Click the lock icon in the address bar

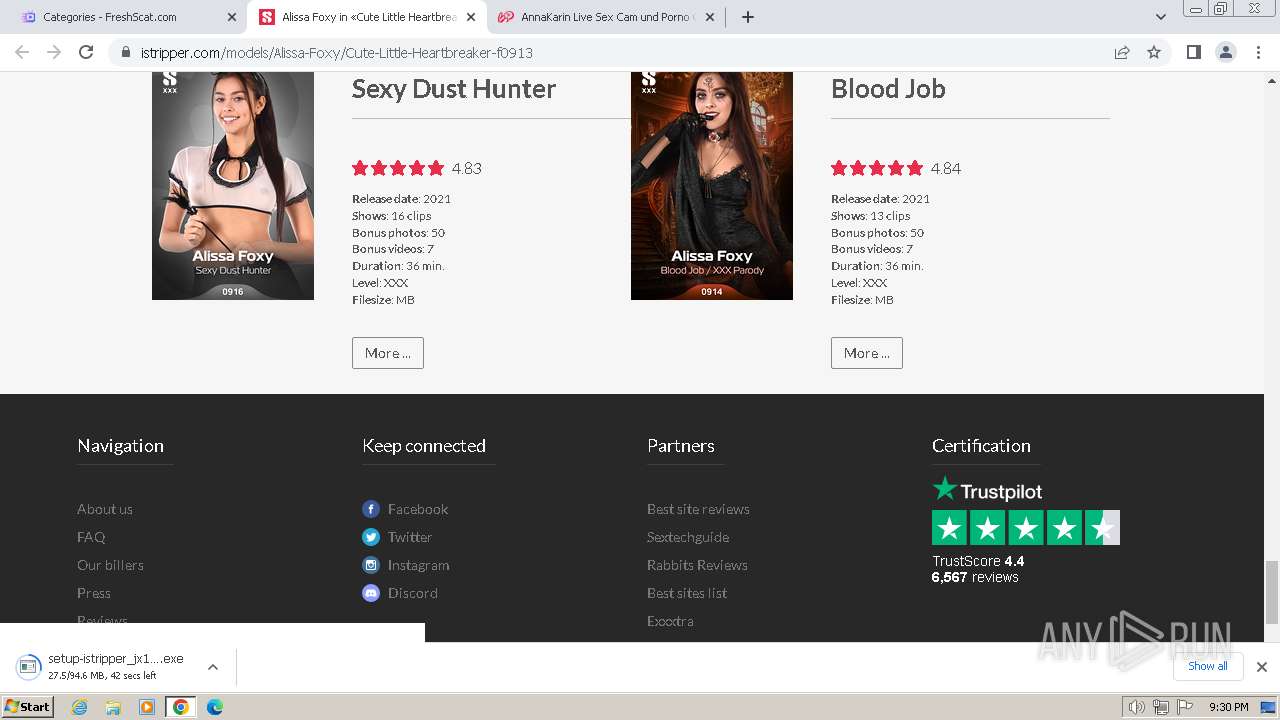126,52
